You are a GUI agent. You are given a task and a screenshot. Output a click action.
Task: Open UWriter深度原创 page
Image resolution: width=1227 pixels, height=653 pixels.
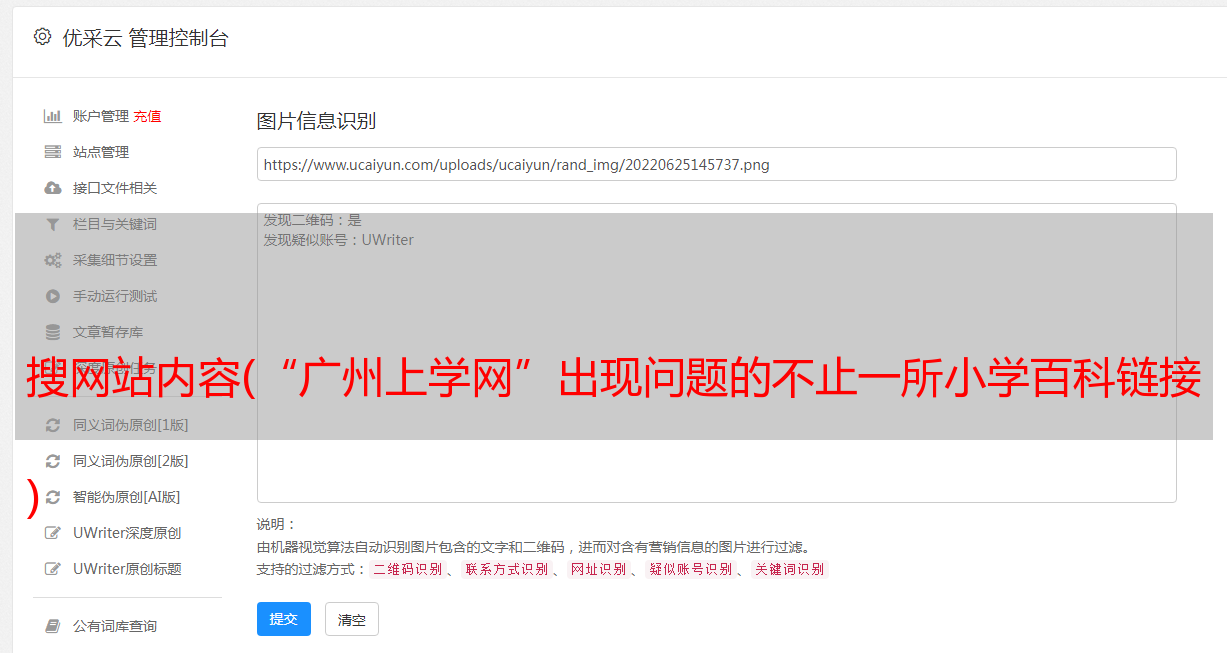pyautogui.click(x=127, y=533)
